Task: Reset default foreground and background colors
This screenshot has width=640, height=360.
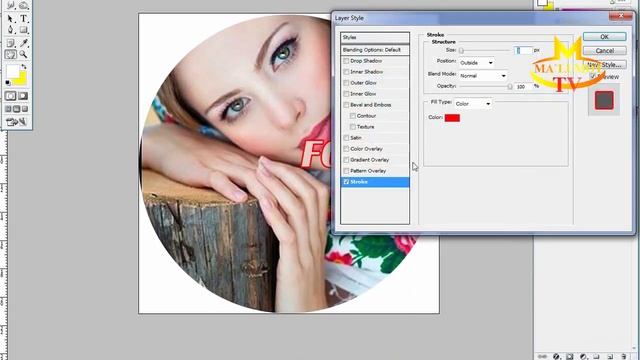Action: (8, 83)
